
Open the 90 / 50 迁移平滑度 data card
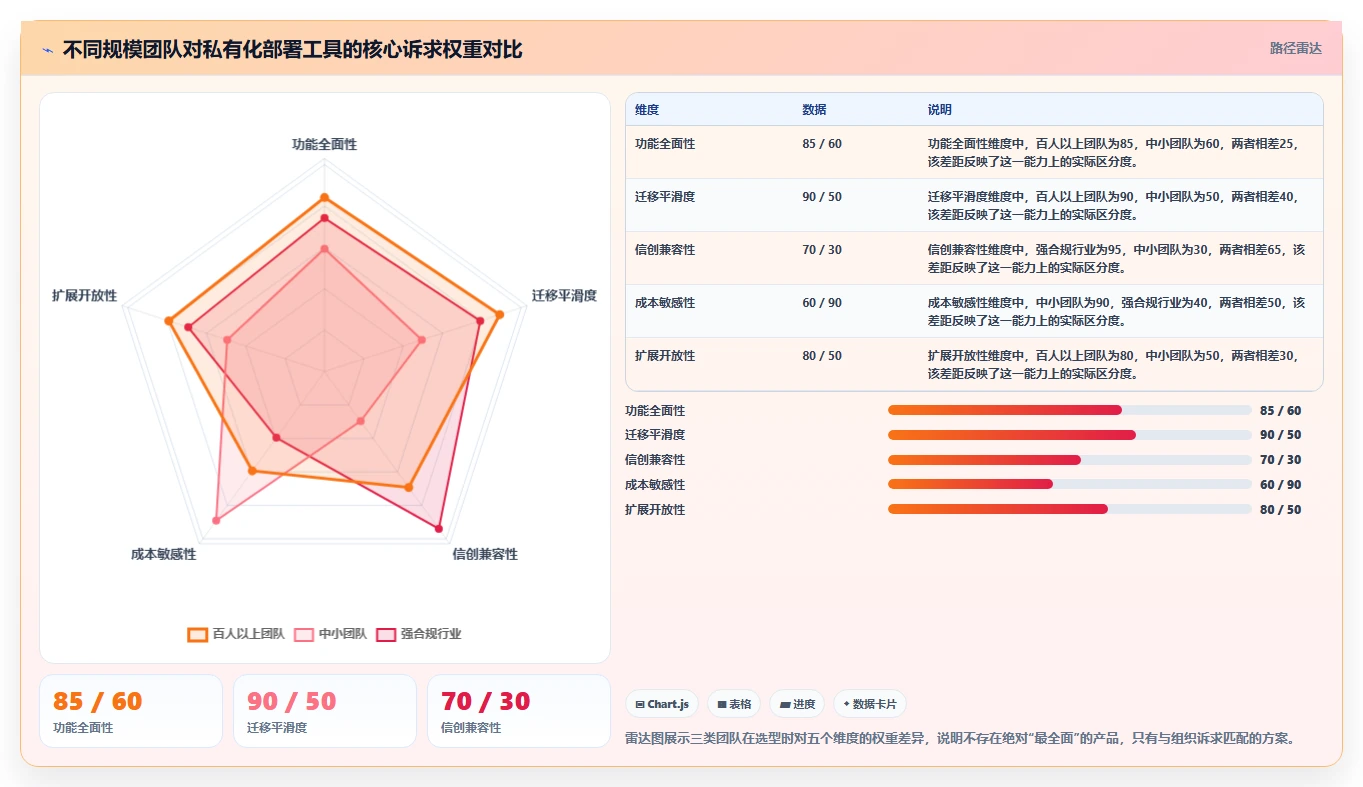[x=325, y=711]
